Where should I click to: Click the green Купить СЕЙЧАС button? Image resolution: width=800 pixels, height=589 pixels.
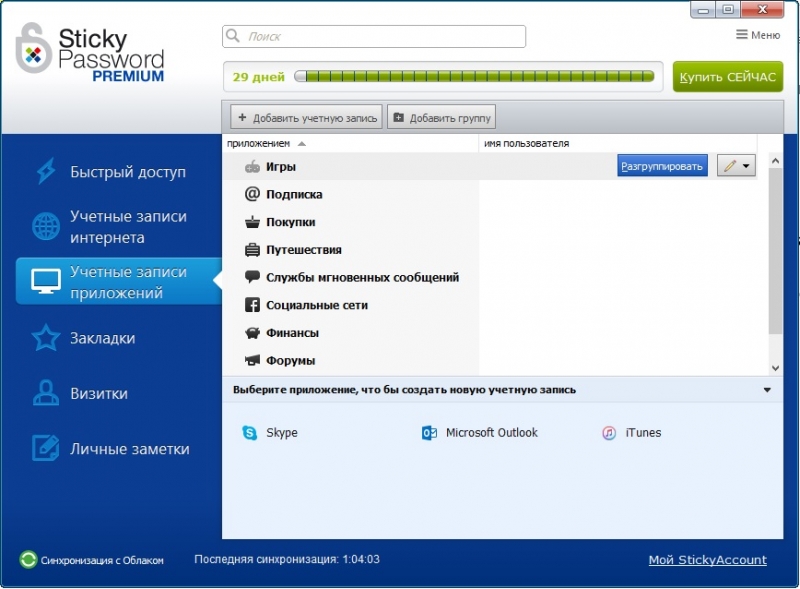pos(728,77)
